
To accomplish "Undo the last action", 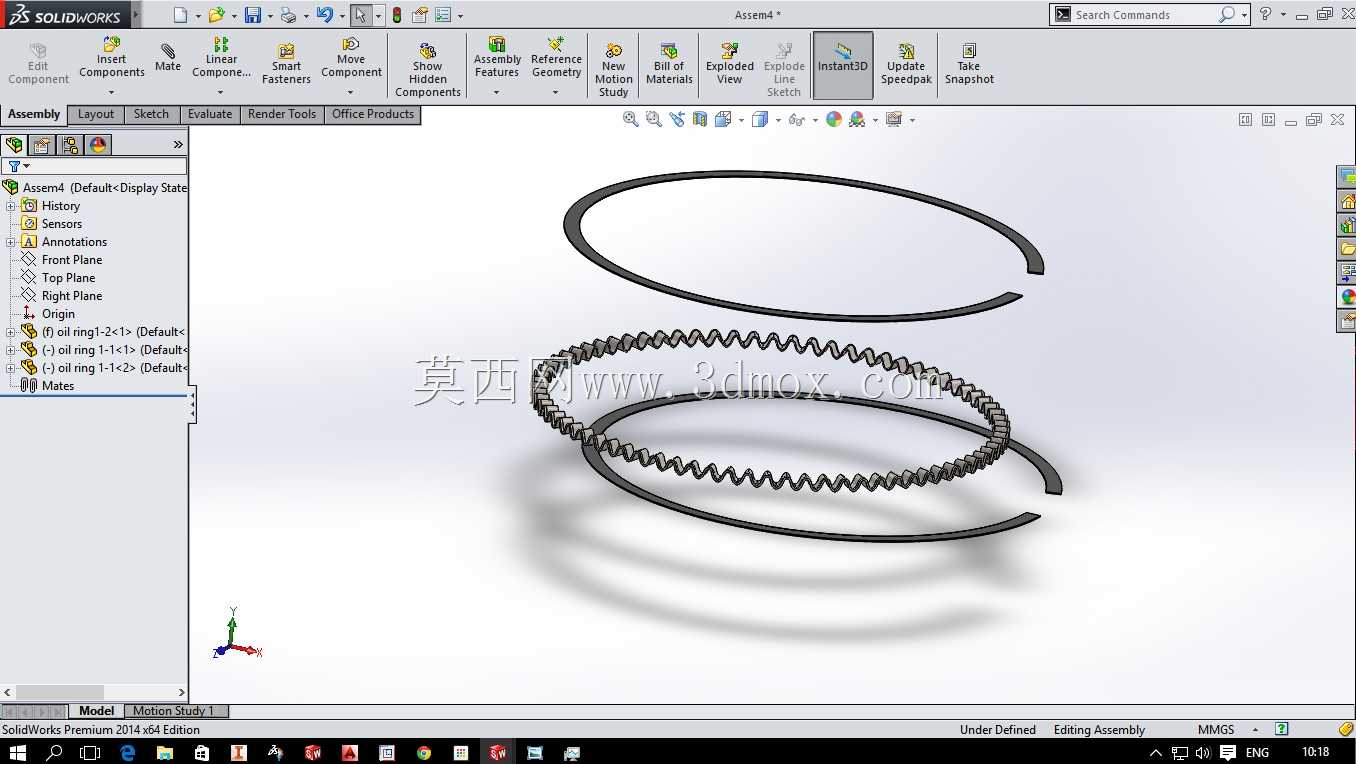I will 324,15.
